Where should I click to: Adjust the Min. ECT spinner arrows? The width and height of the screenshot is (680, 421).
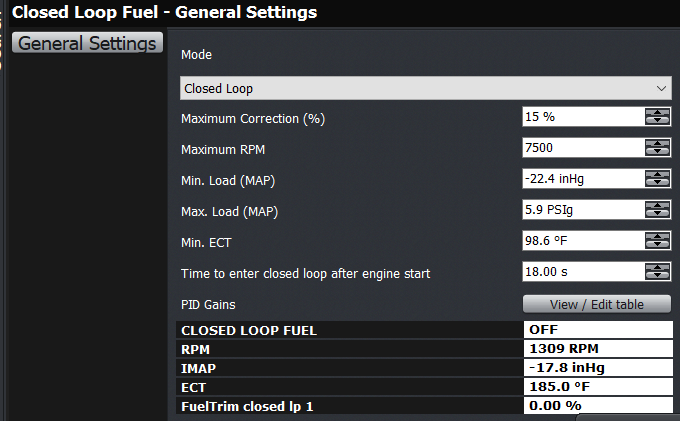(657, 241)
